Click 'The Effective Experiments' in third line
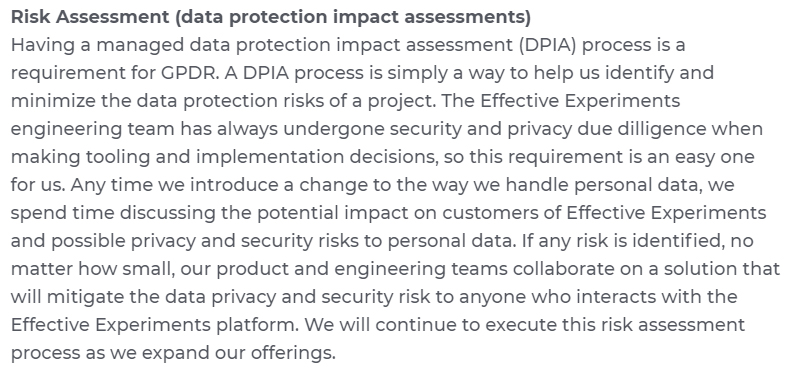The height and width of the screenshot is (372, 789). [x=561, y=101]
